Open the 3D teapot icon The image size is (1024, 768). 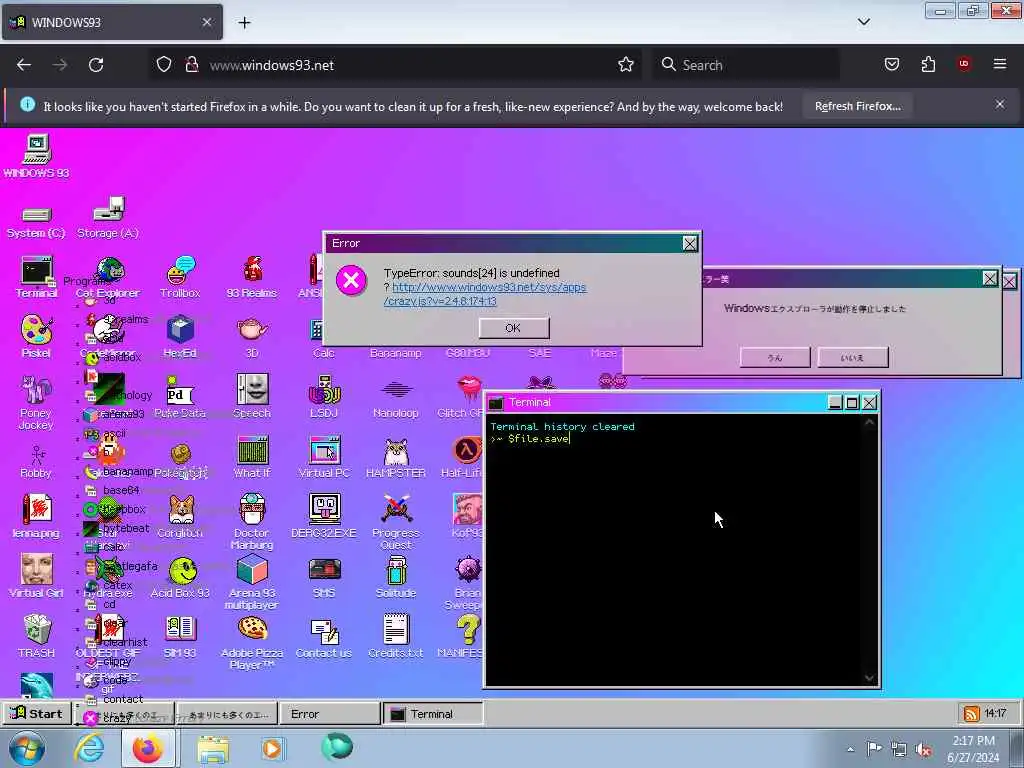[x=252, y=336]
